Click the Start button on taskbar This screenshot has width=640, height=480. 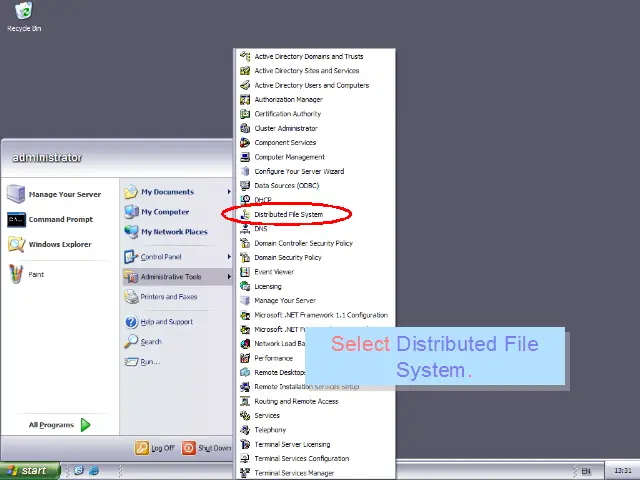(x=29, y=471)
